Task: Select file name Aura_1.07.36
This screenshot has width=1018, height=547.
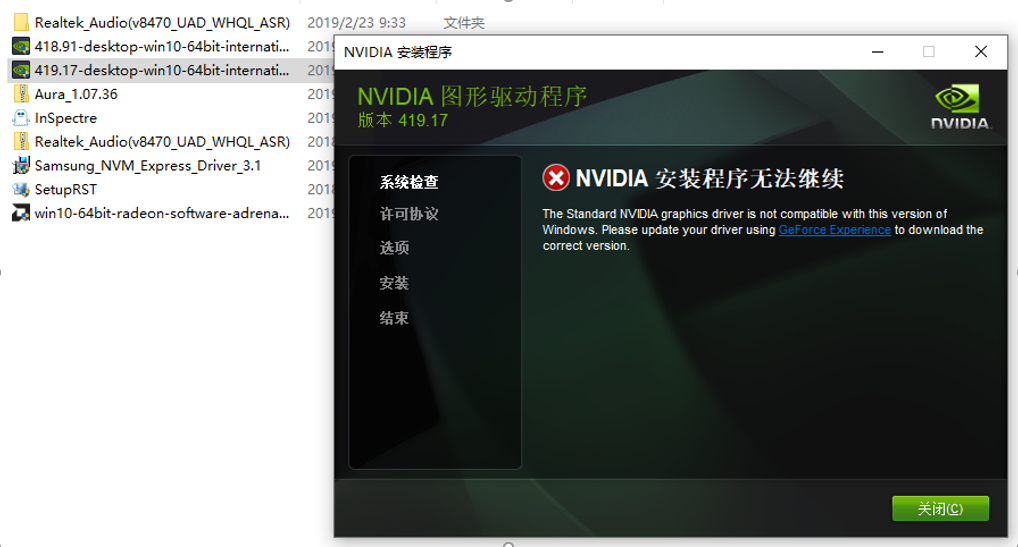Action: (x=76, y=94)
